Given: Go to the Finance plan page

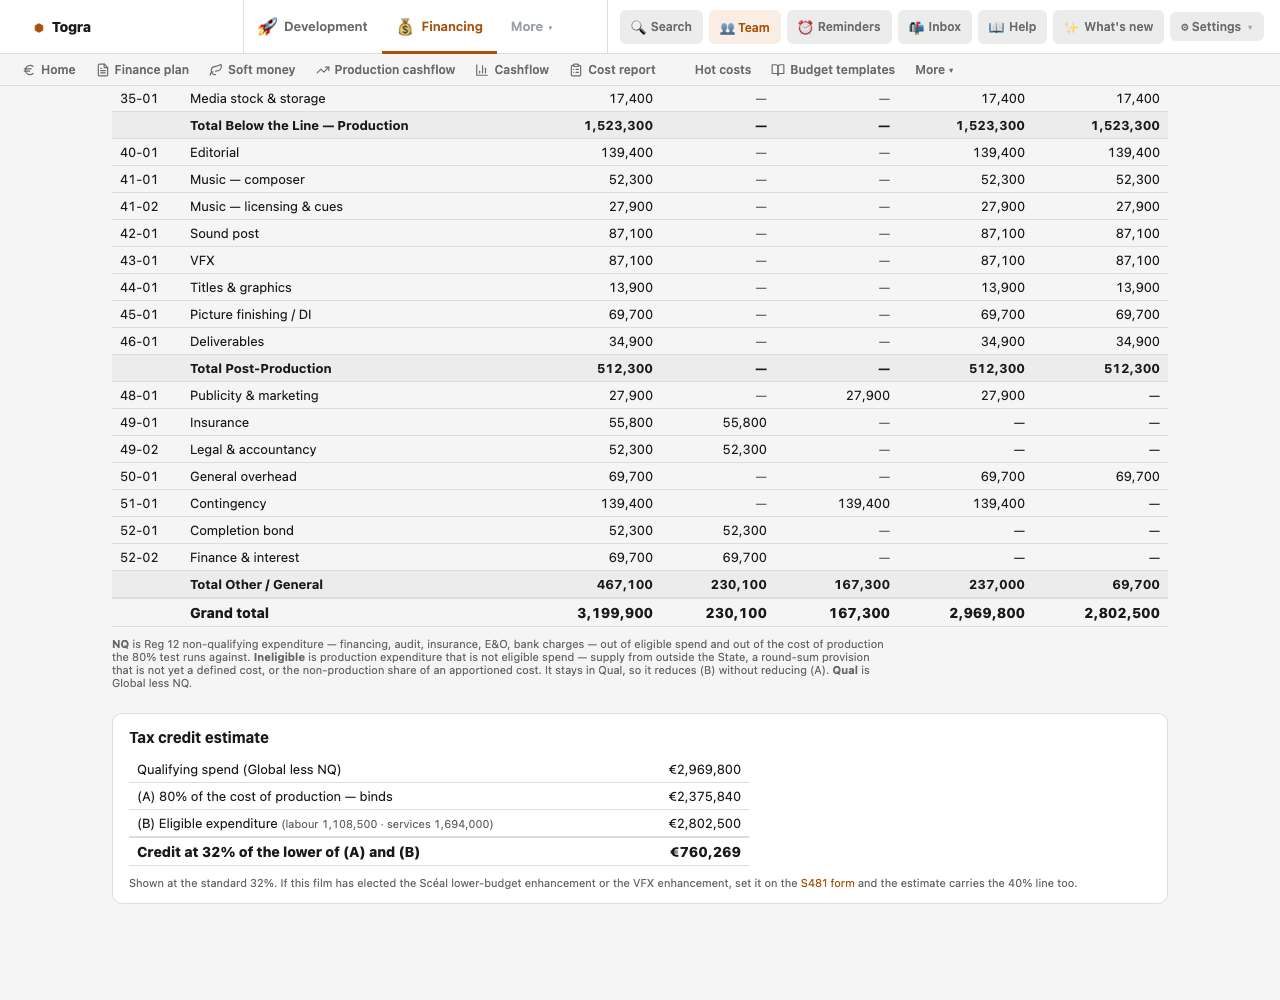Looking at the screenshot, I should [143, 70].
